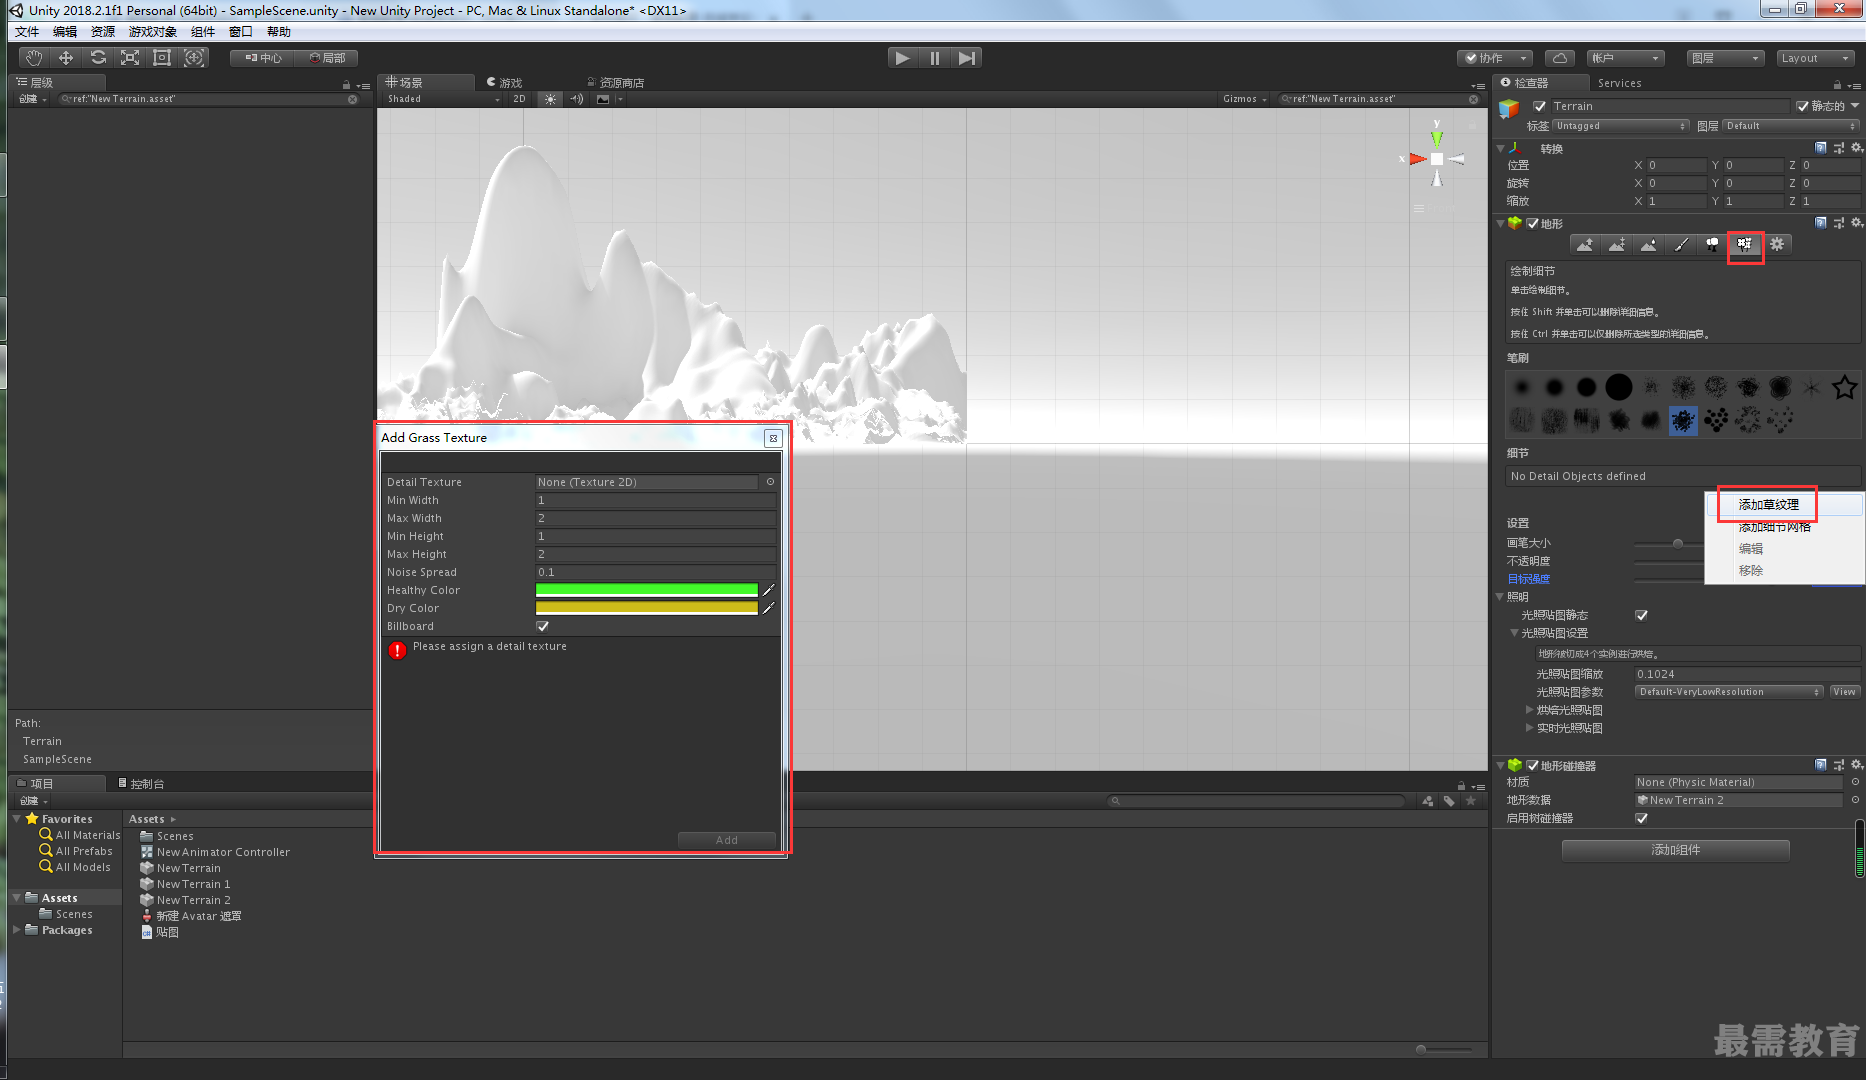The width and height of the screenshot is (1866, 1080).
Task: Clear hierarchy search field
Action: (352, 99)
